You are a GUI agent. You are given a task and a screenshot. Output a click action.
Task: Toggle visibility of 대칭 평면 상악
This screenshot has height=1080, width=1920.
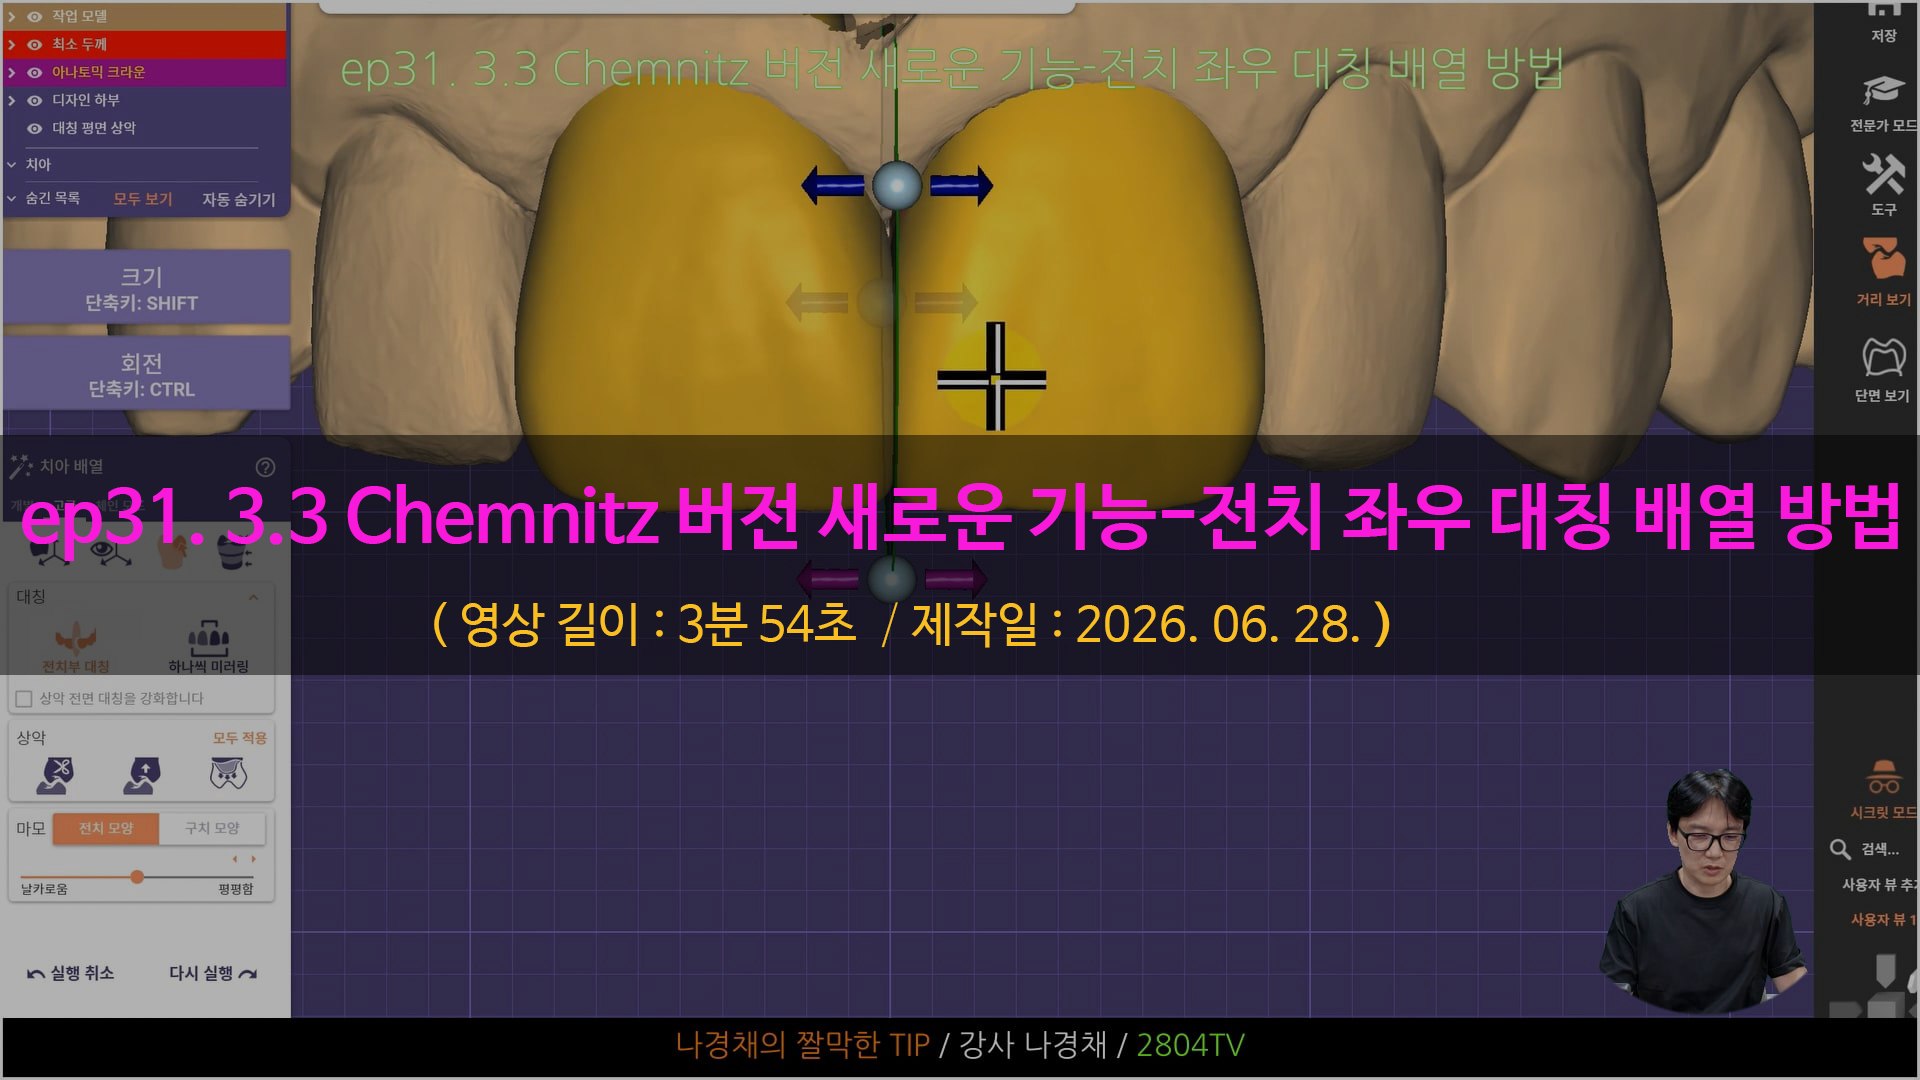click(x=35, y=128)
